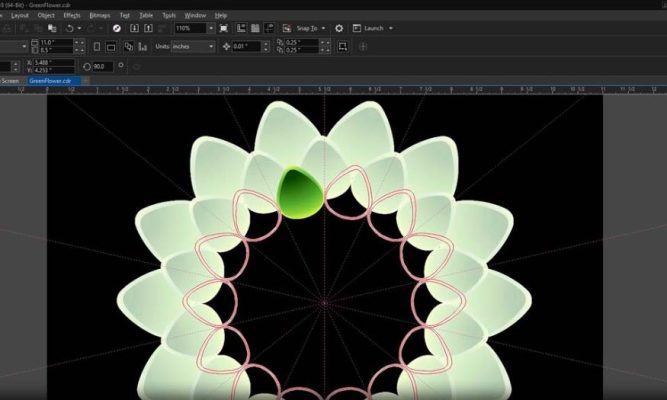Select the green gradient petal shape
This screenshot has width=667, height=400.
(x=297, y=190)
